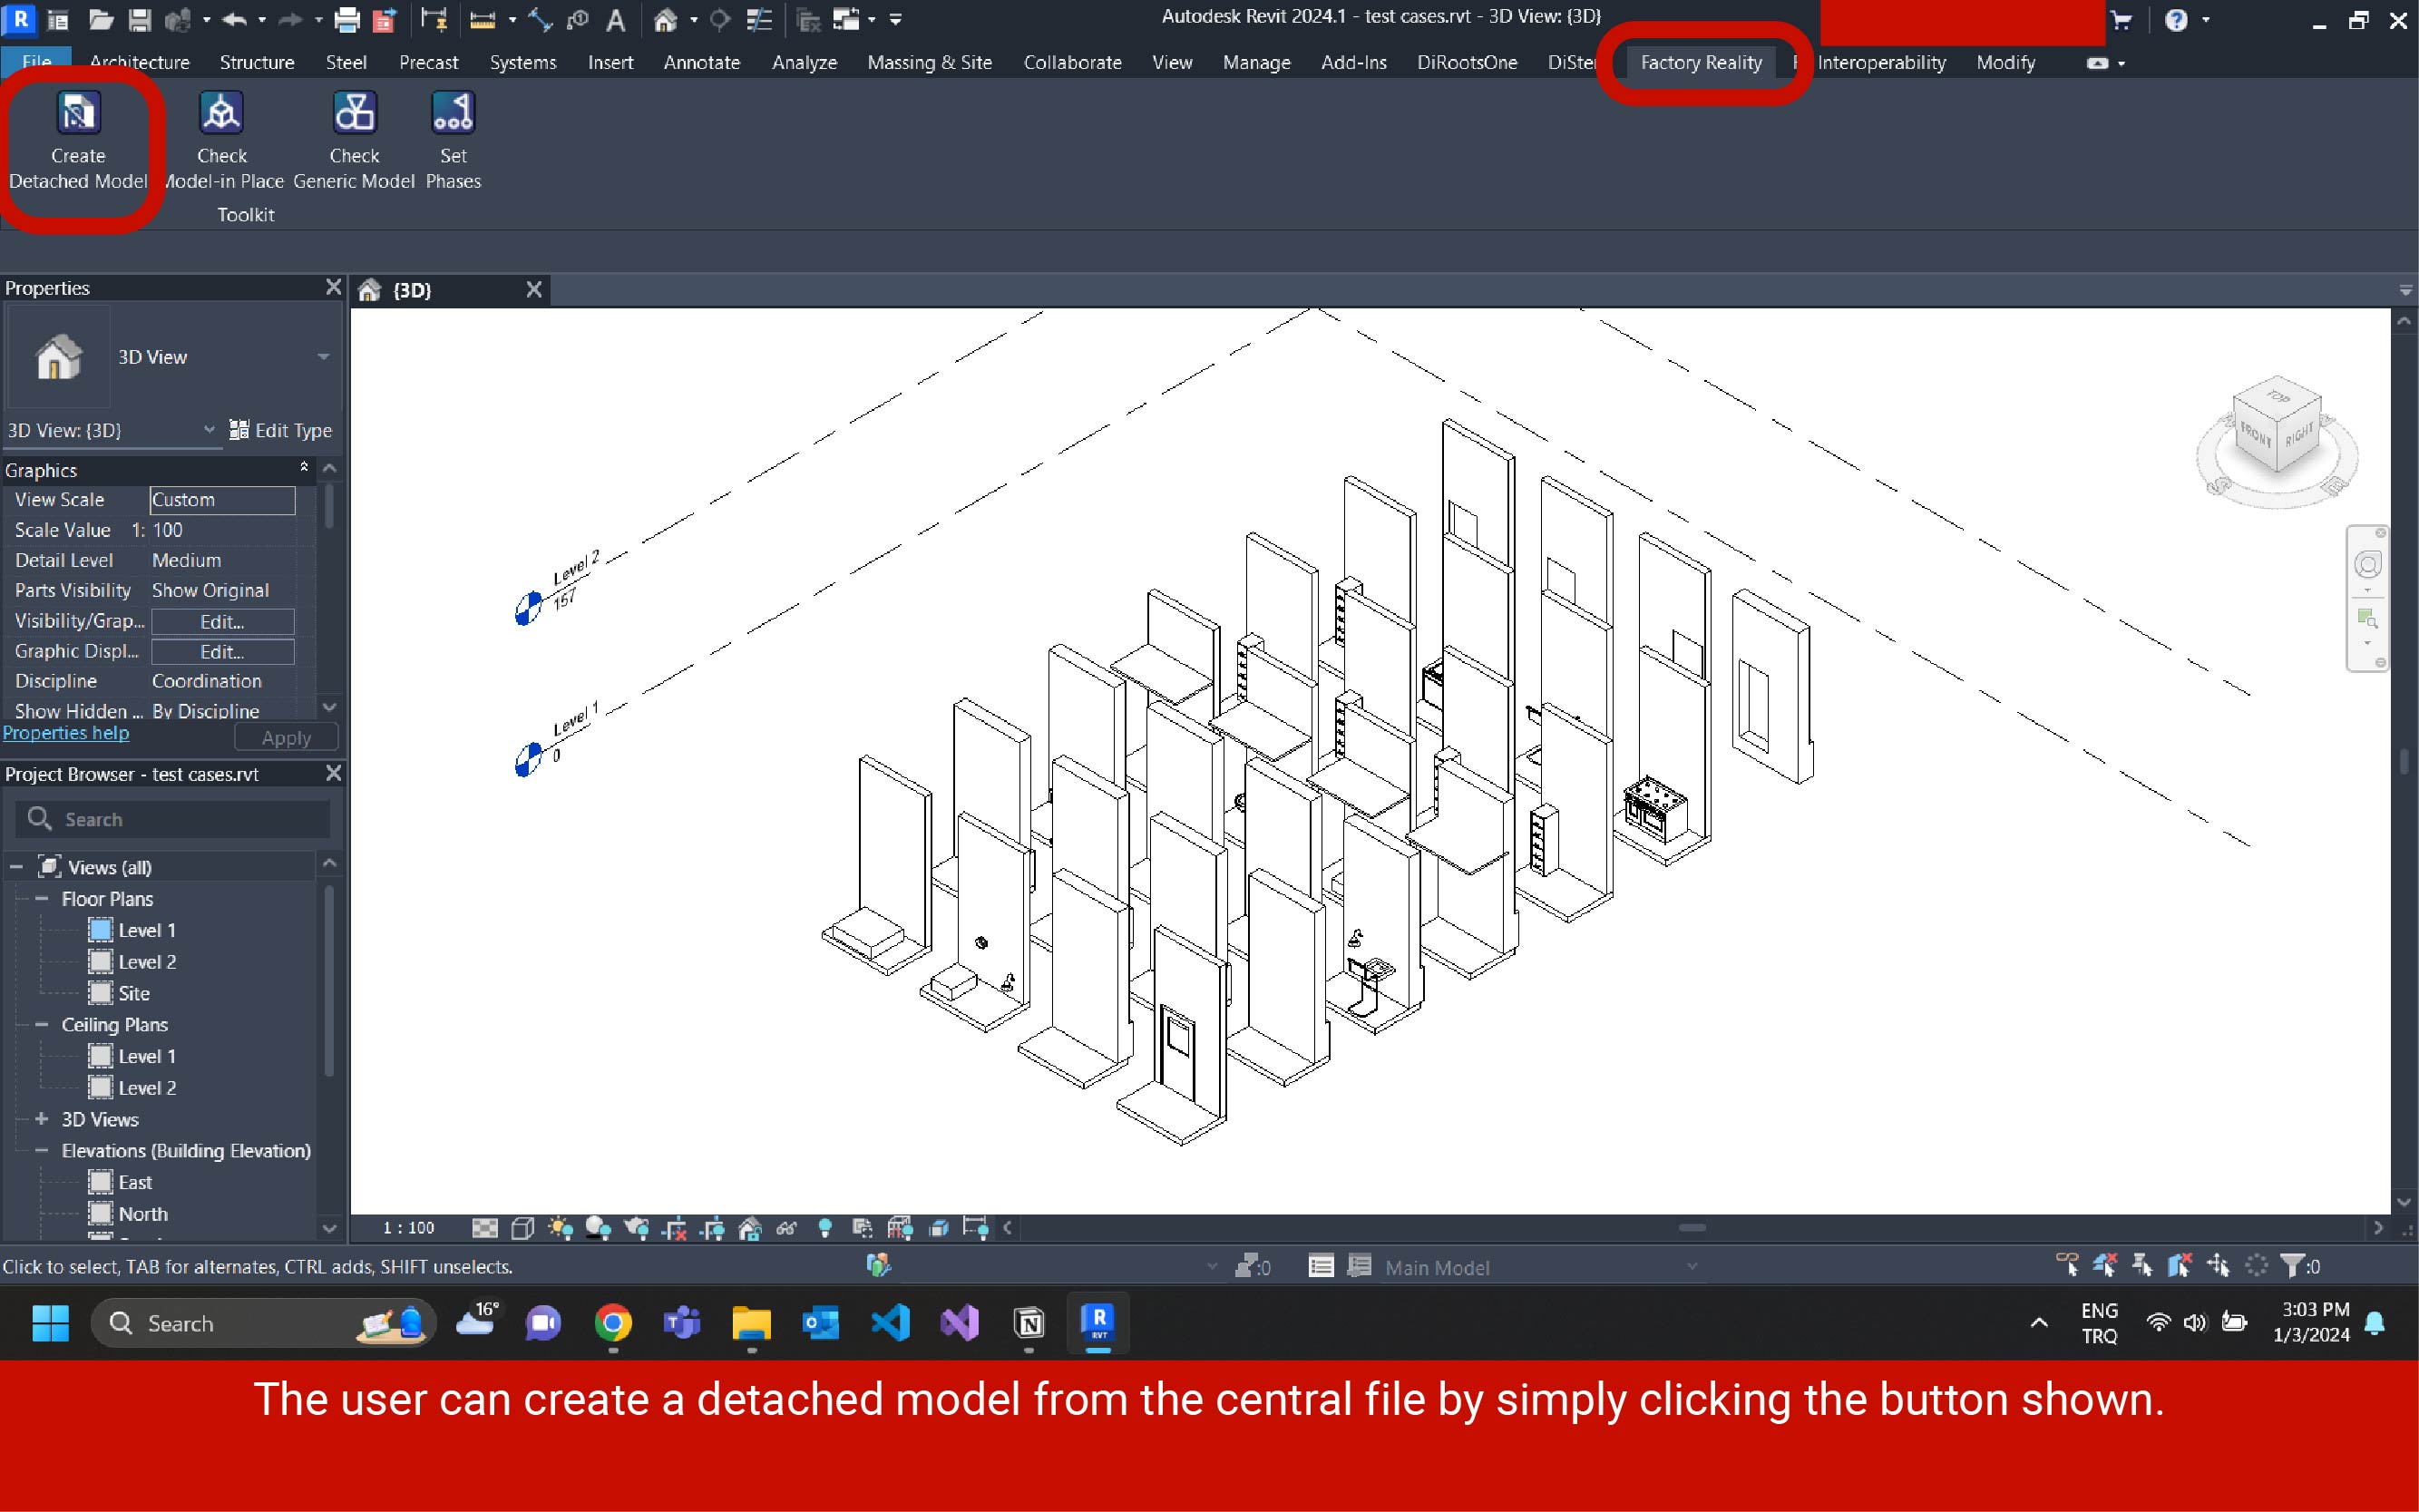Toggle Reveal Hidden Elements lightbulb
The height and width of the screenshot is (1512, 2419).
(825, 1228)
